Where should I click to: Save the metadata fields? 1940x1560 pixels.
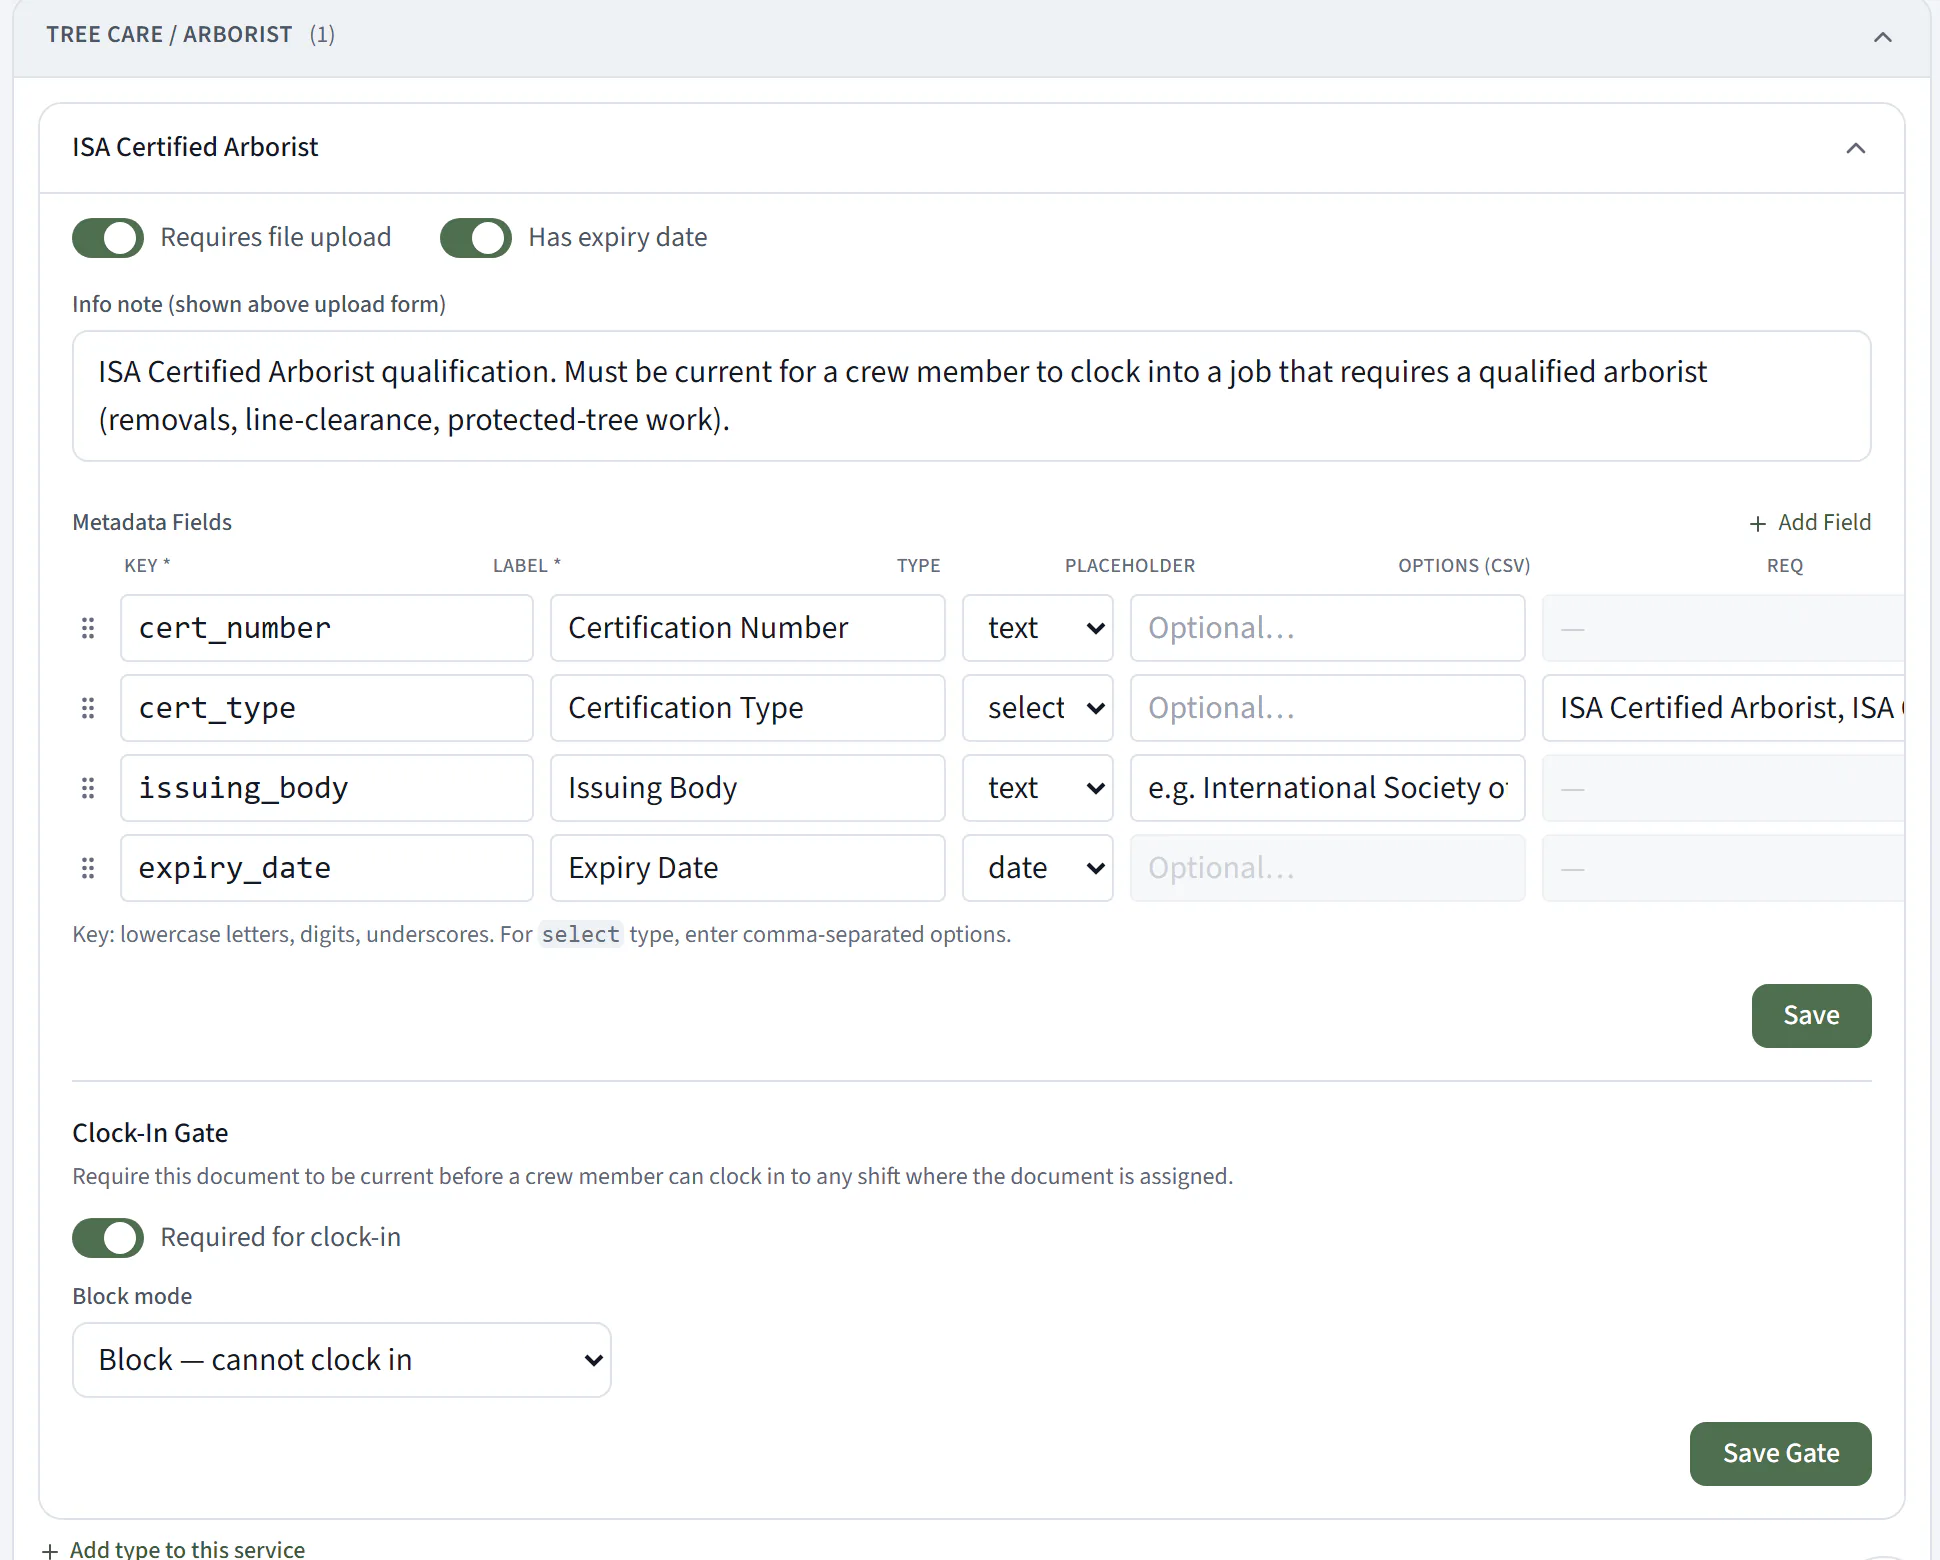(1811, 1016)
